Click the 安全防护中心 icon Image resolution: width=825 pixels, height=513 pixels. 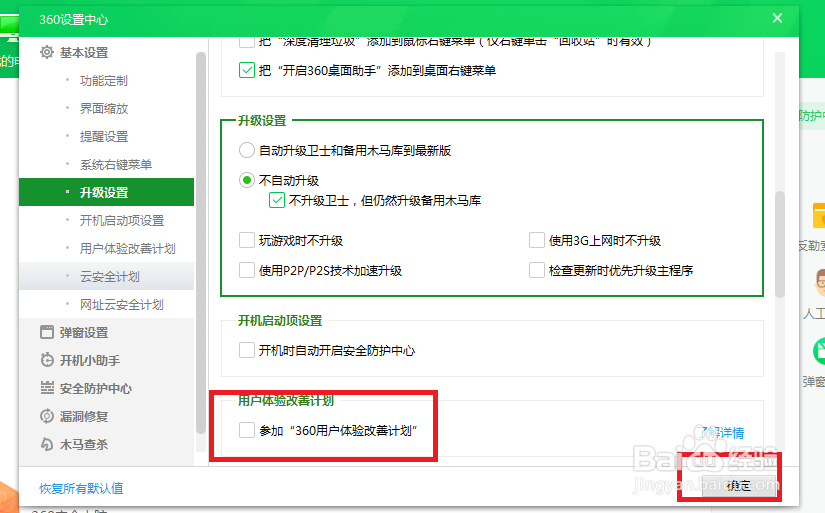[47, 388]
